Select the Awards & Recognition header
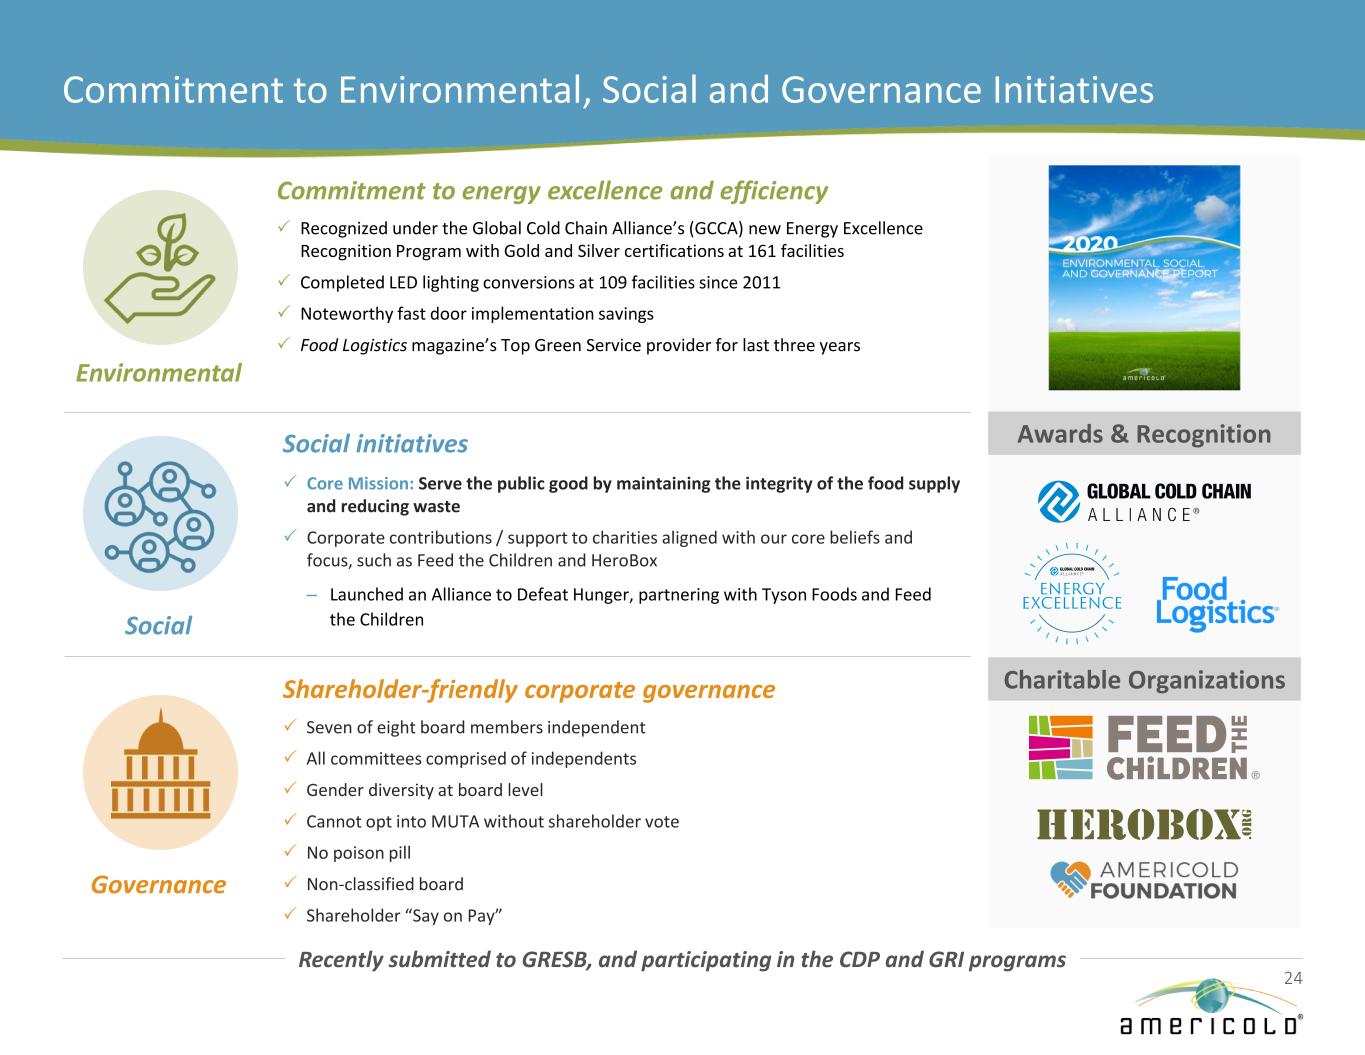The width and height of the screenshot is (1365, 1055). [x=1144, y=434]
